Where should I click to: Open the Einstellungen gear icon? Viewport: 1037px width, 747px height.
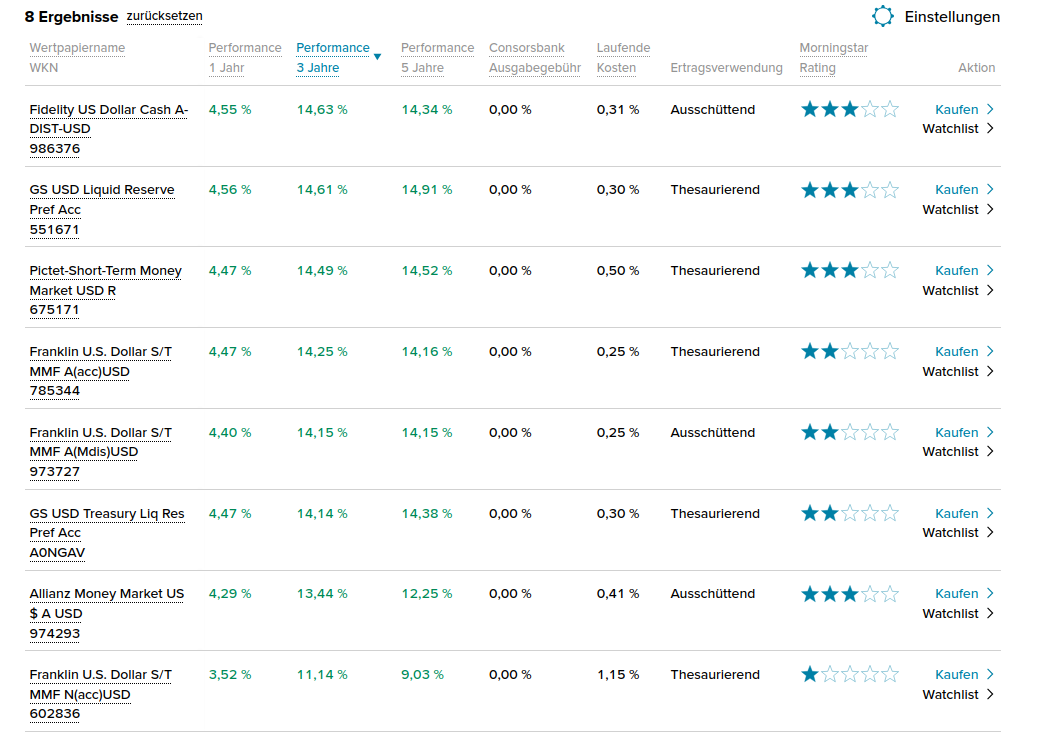[882, 16]
